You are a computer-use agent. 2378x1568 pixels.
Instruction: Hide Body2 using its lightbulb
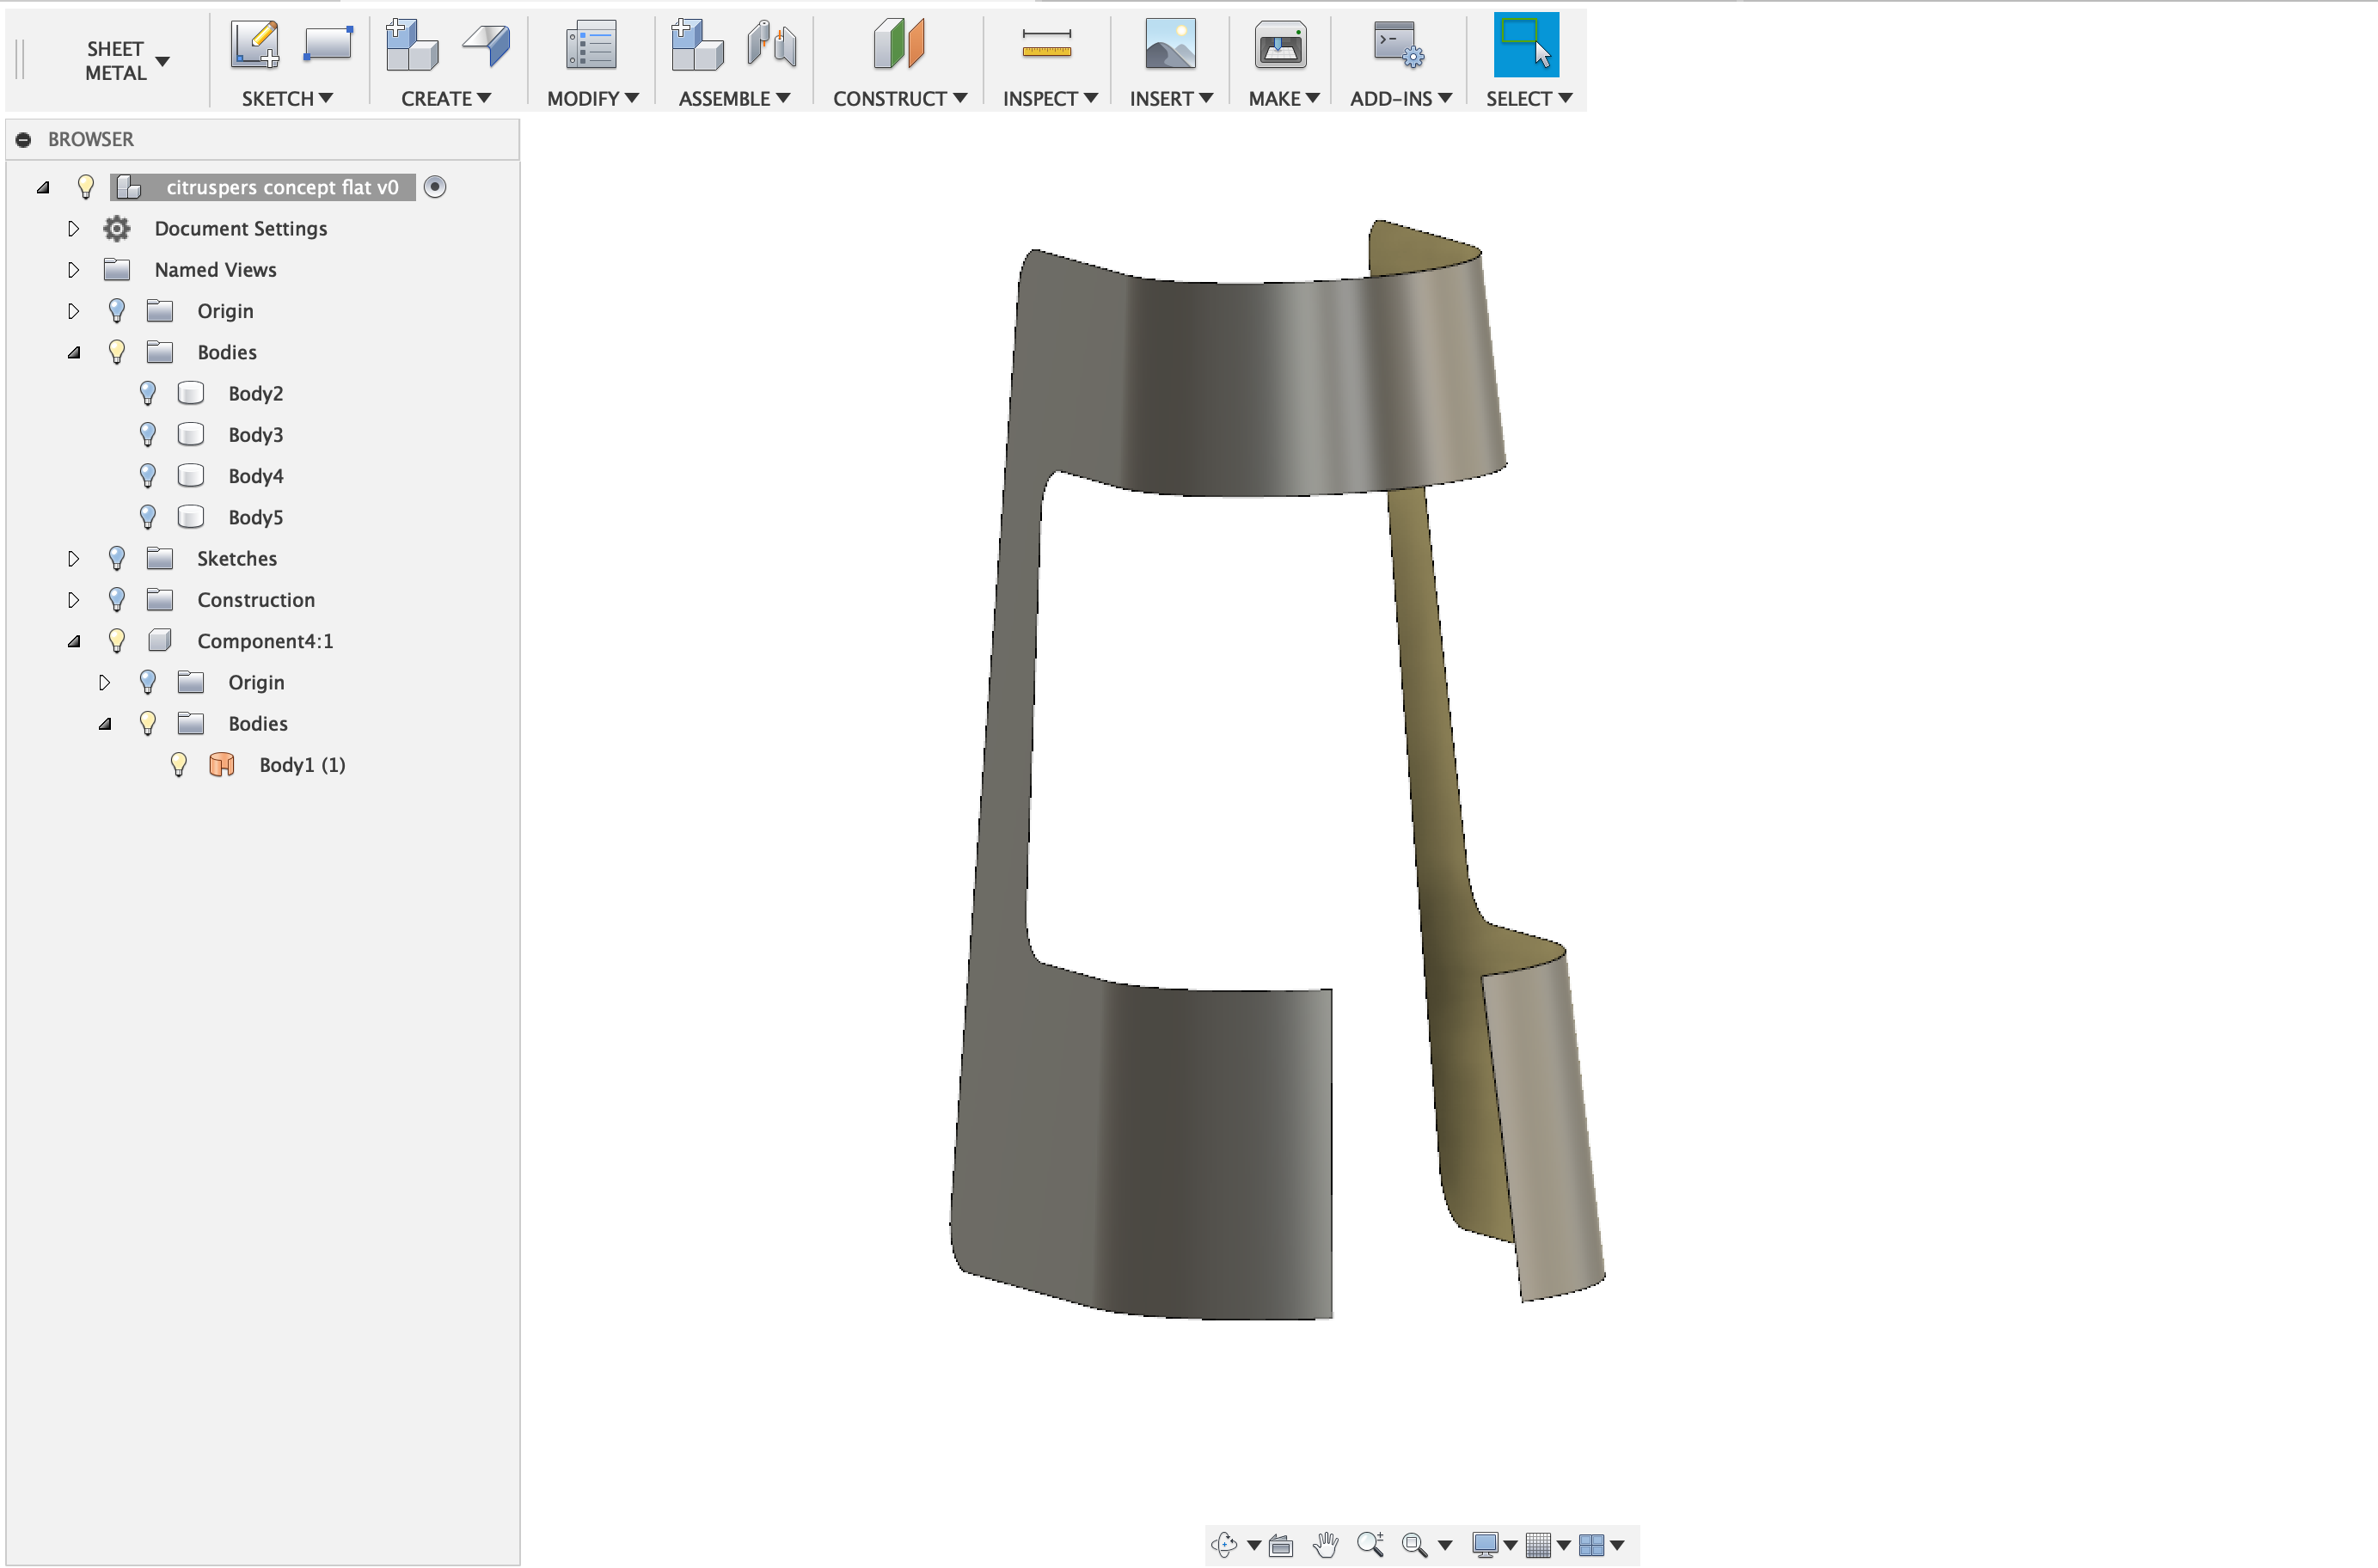(148, 393)
